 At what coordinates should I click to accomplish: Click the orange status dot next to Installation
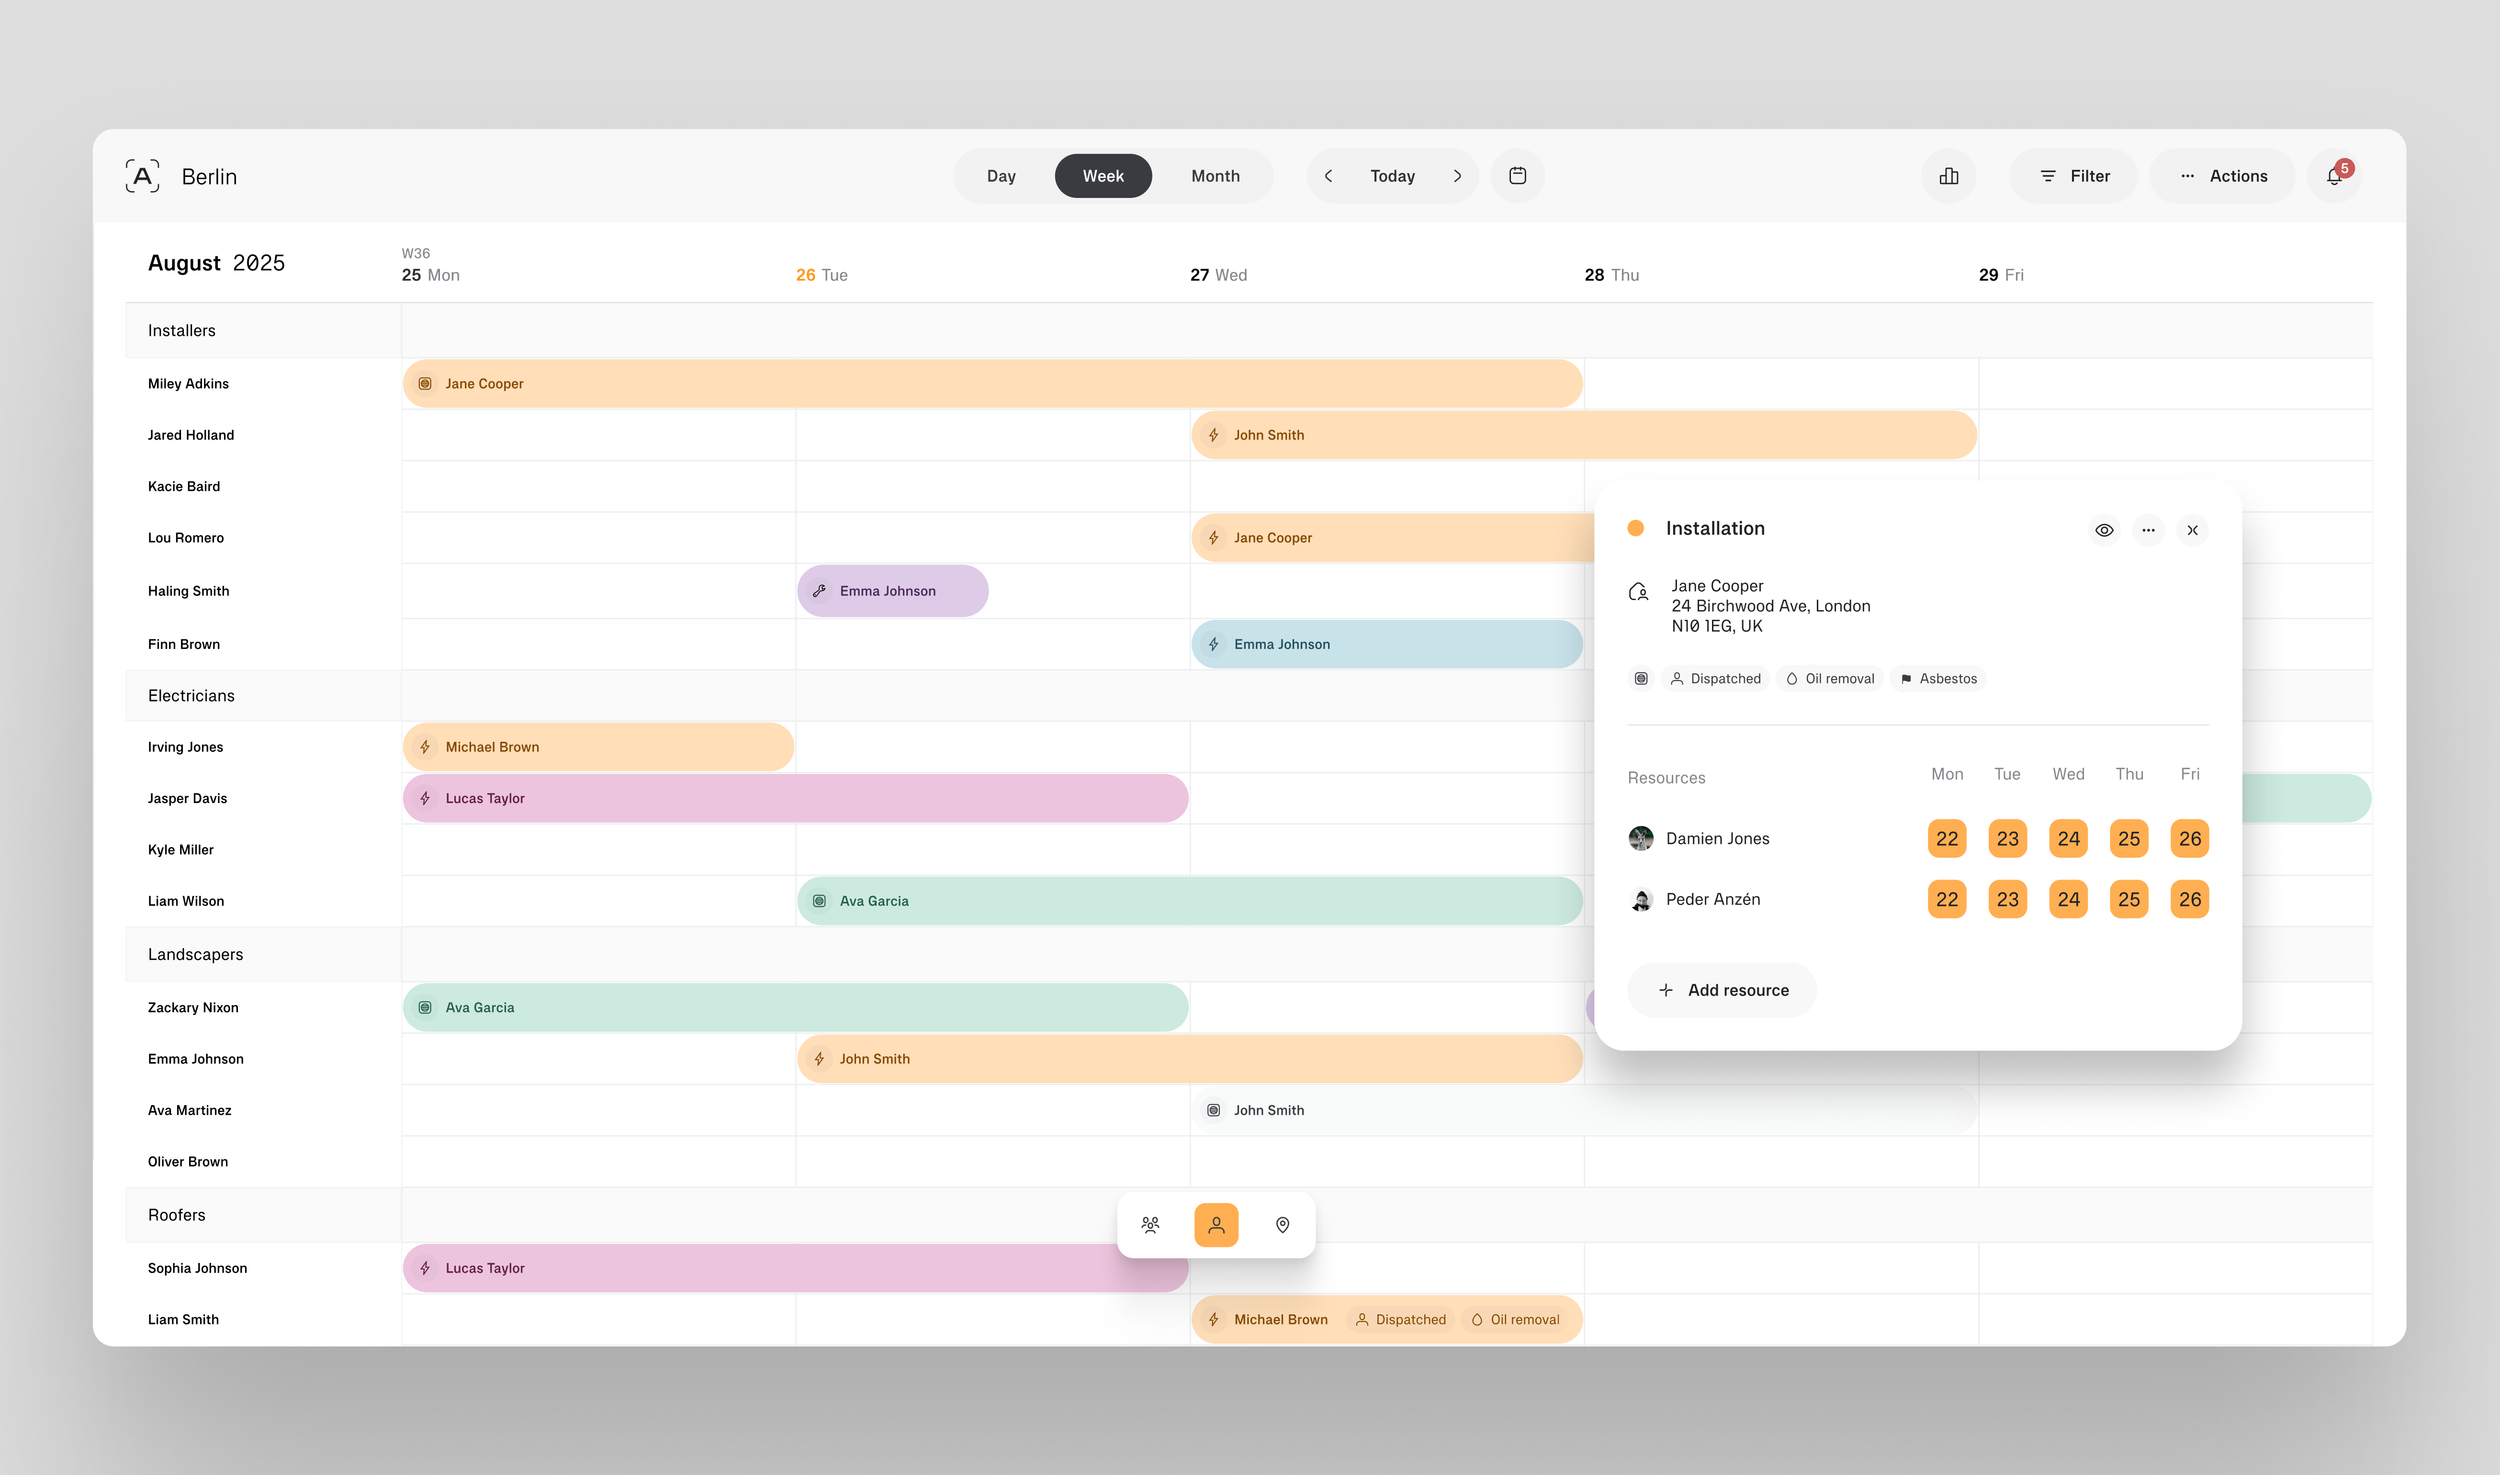[1637, 527]
